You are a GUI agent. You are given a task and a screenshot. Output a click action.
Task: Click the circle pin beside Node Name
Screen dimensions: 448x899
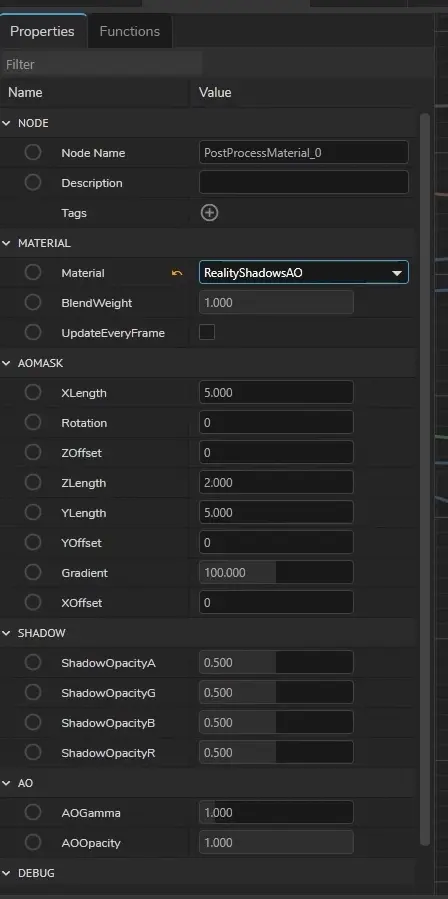click(33, 153)
